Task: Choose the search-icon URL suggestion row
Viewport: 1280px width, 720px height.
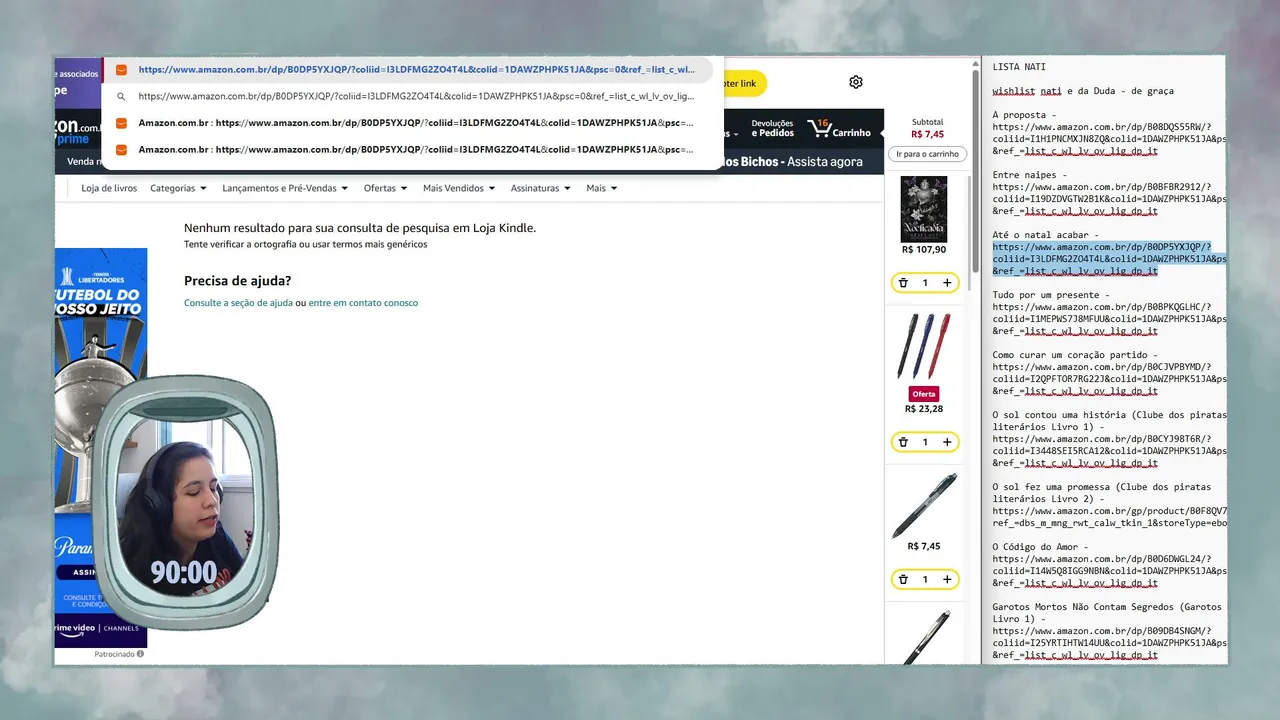Action: 408,97
